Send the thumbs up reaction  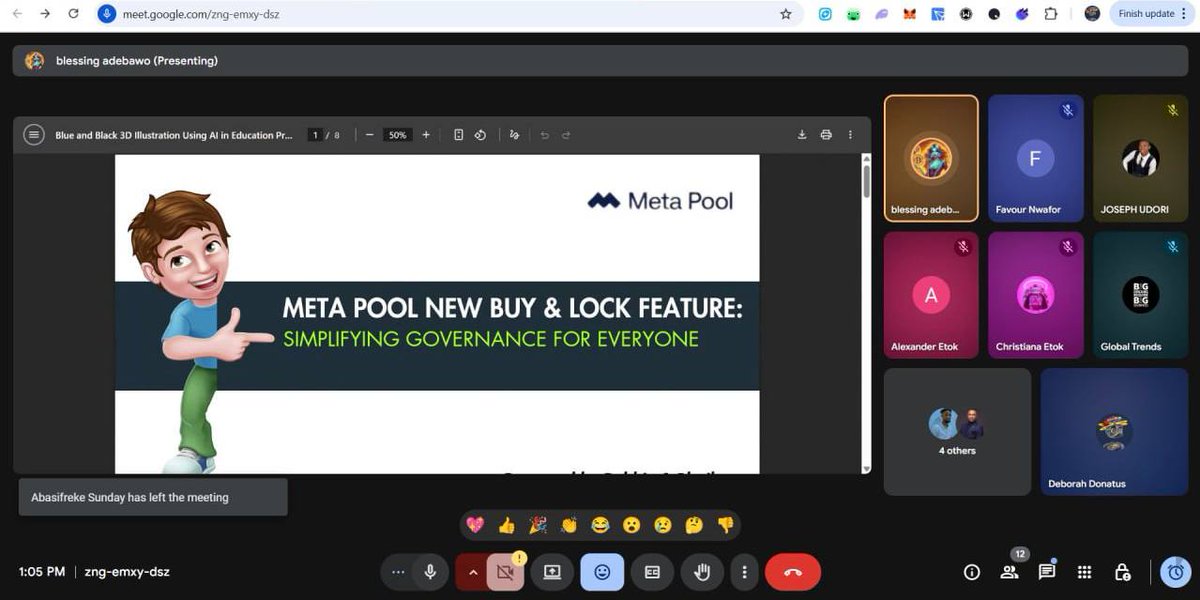[506, 524]
